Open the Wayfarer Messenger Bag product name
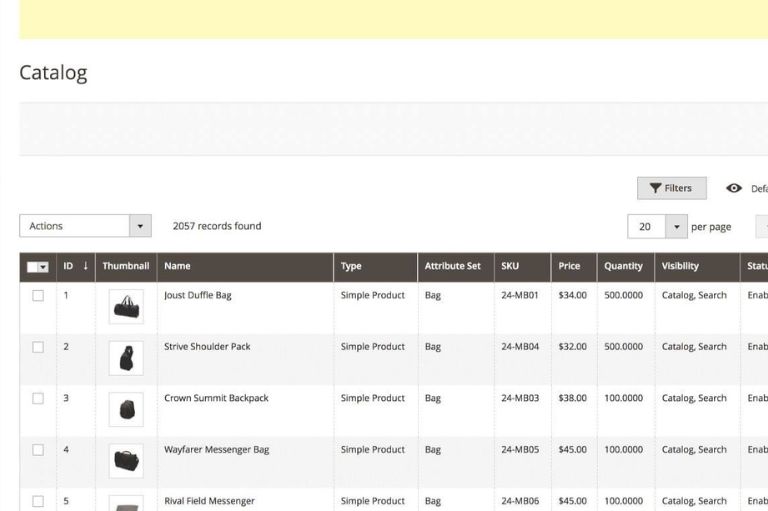 [x=216, y=450]
